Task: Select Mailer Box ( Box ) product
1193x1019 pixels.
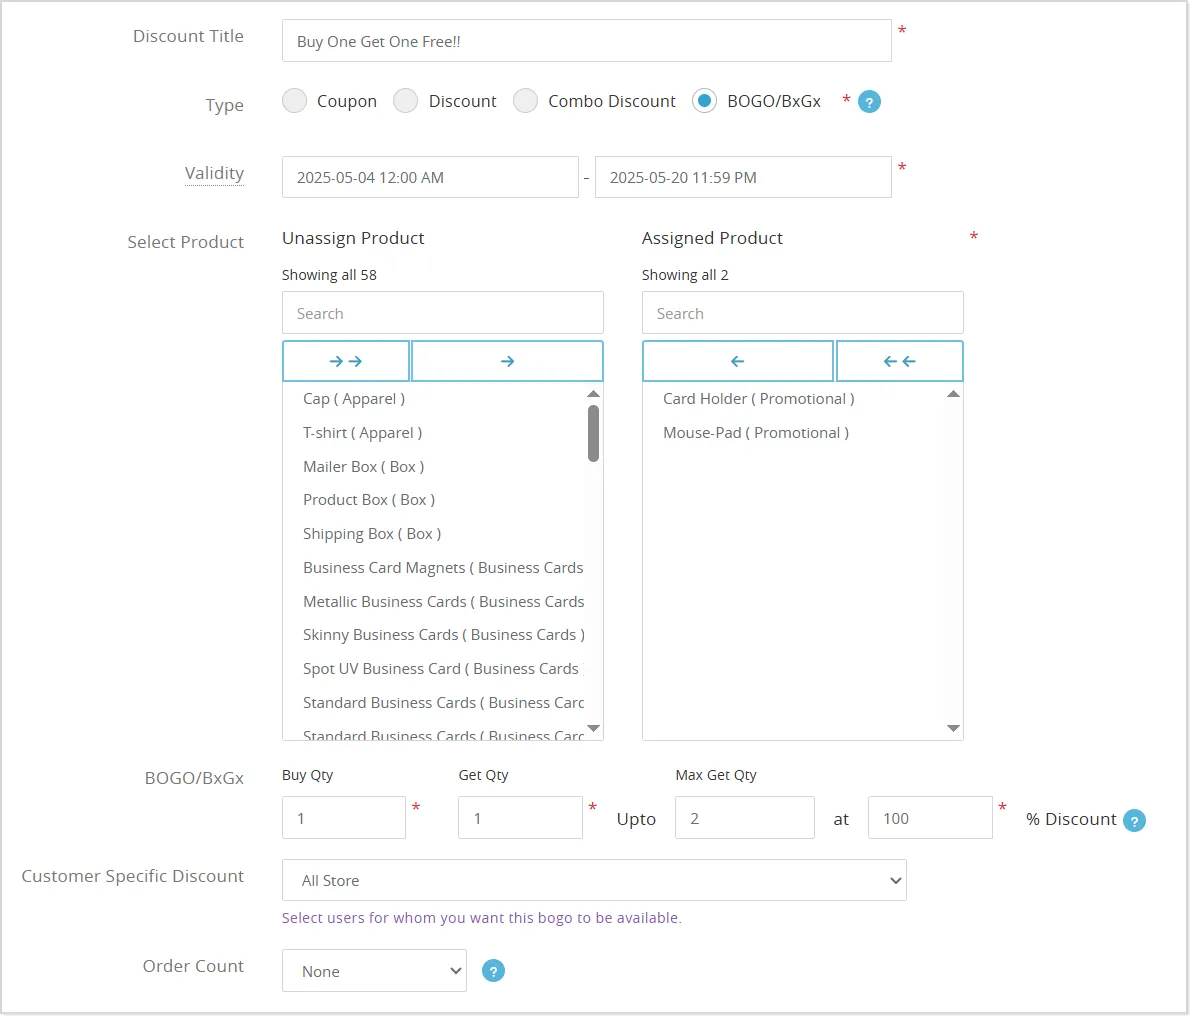Action: (x=364, y=467)
